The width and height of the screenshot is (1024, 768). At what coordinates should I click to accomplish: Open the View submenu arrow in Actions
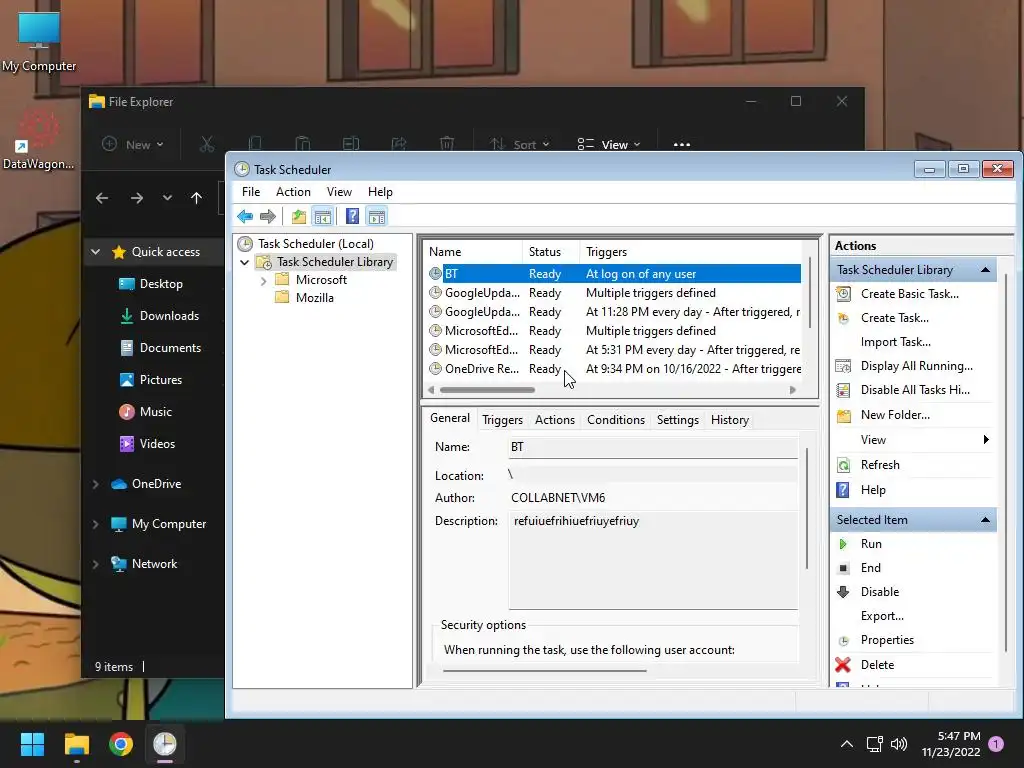click(986, 440)
